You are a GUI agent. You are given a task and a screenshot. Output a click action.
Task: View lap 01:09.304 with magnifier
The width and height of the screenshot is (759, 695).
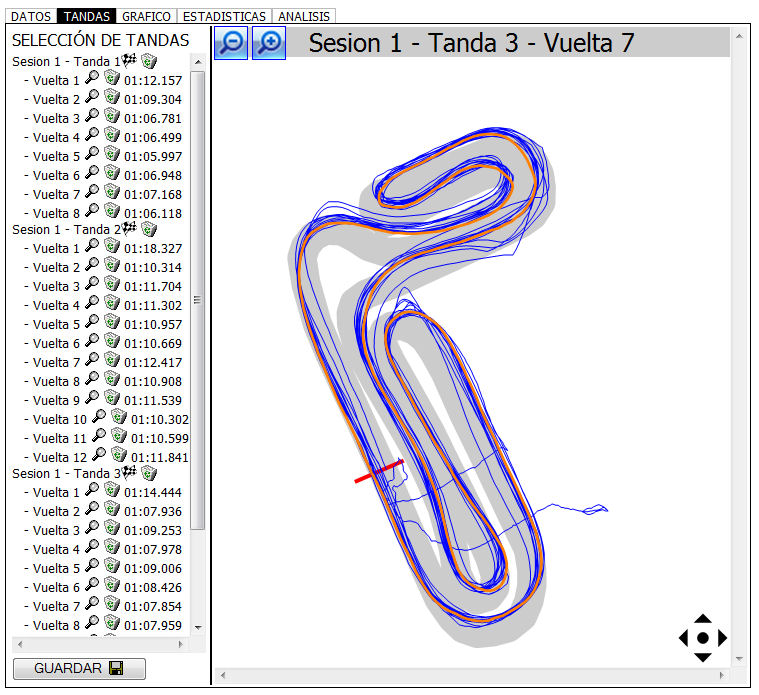coord(92,97)
